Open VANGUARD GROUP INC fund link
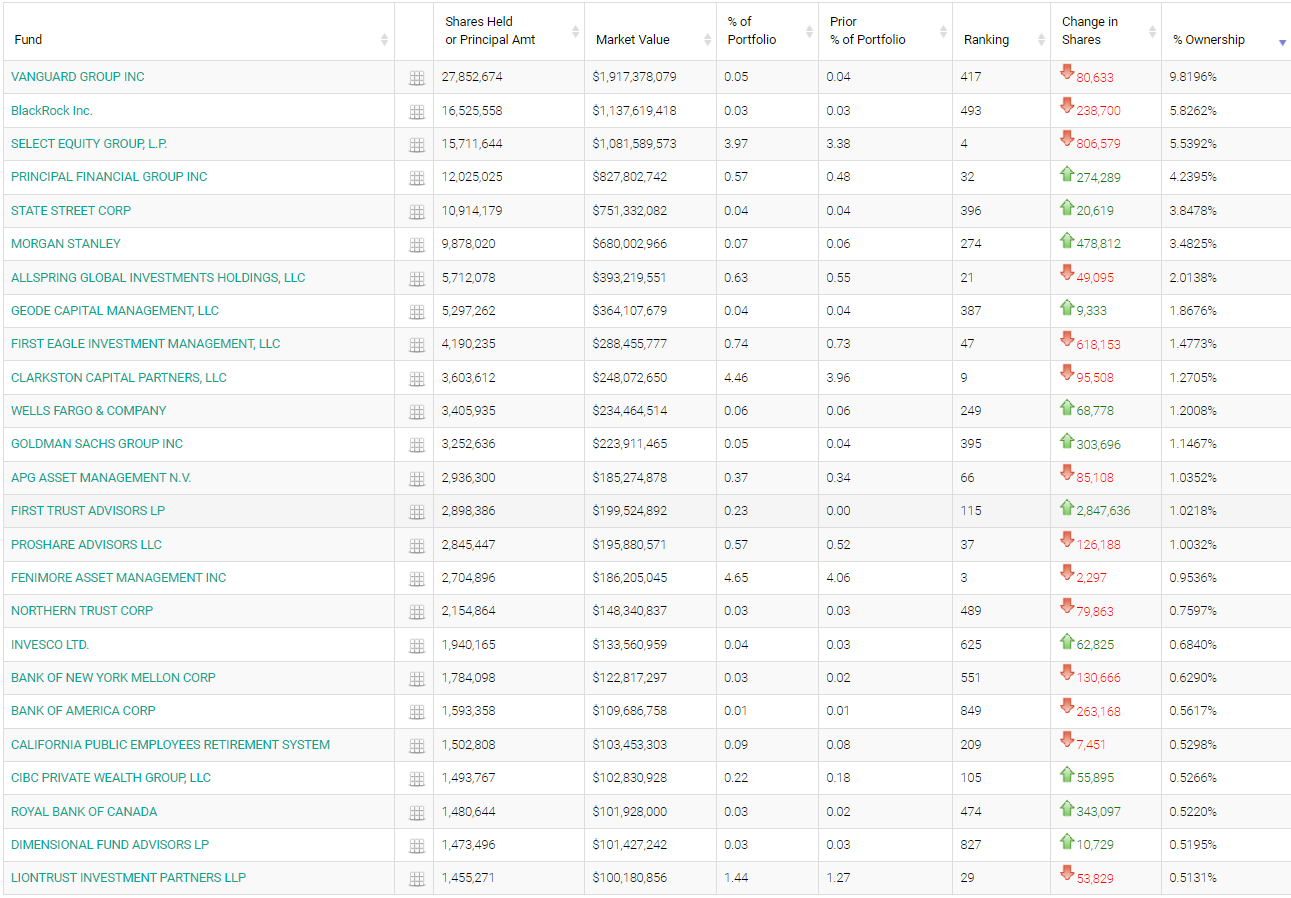 [x=78, y=77]
